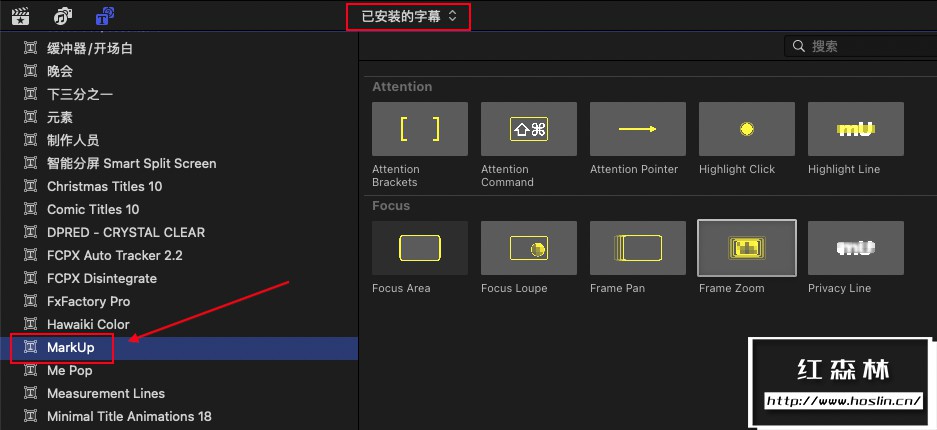Click the title icon beside DPRED - CRYSTAL CLEAR
937x430 pixels.
[30, 232]
